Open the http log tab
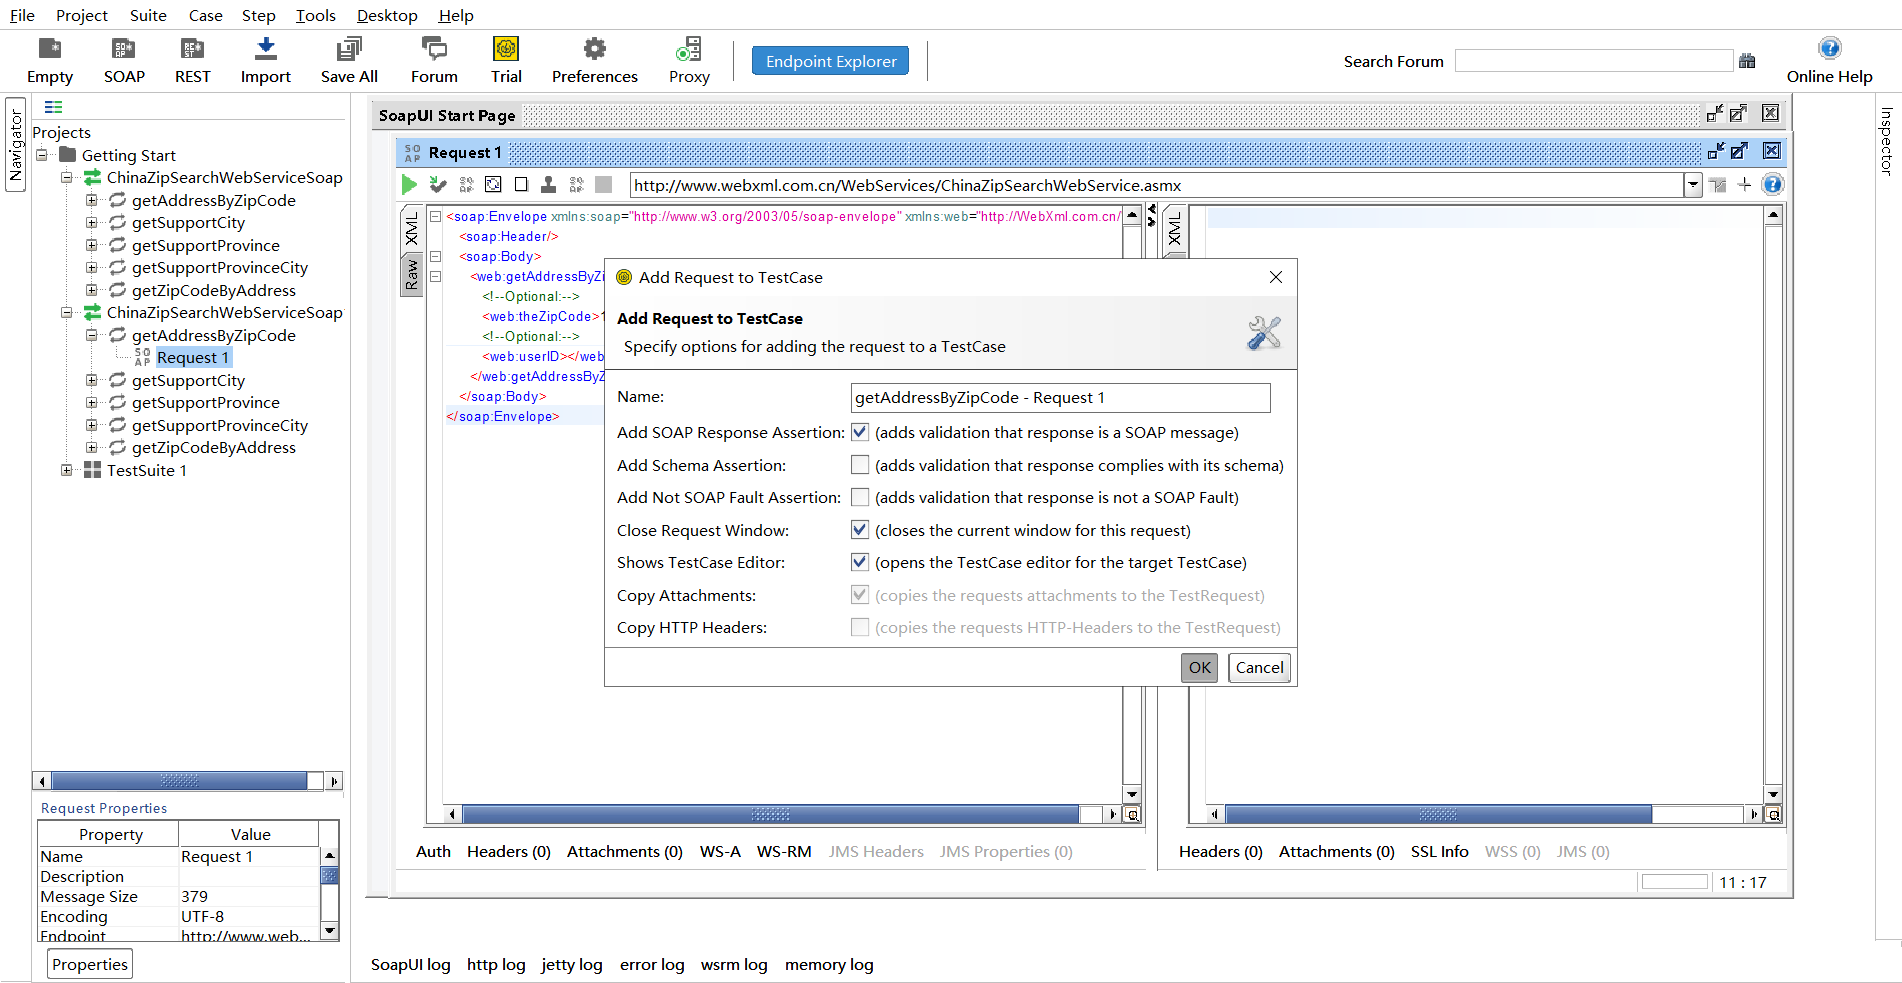Image resolution: width=1902 pixels, height=983 pixels. (x=496, y=964)
